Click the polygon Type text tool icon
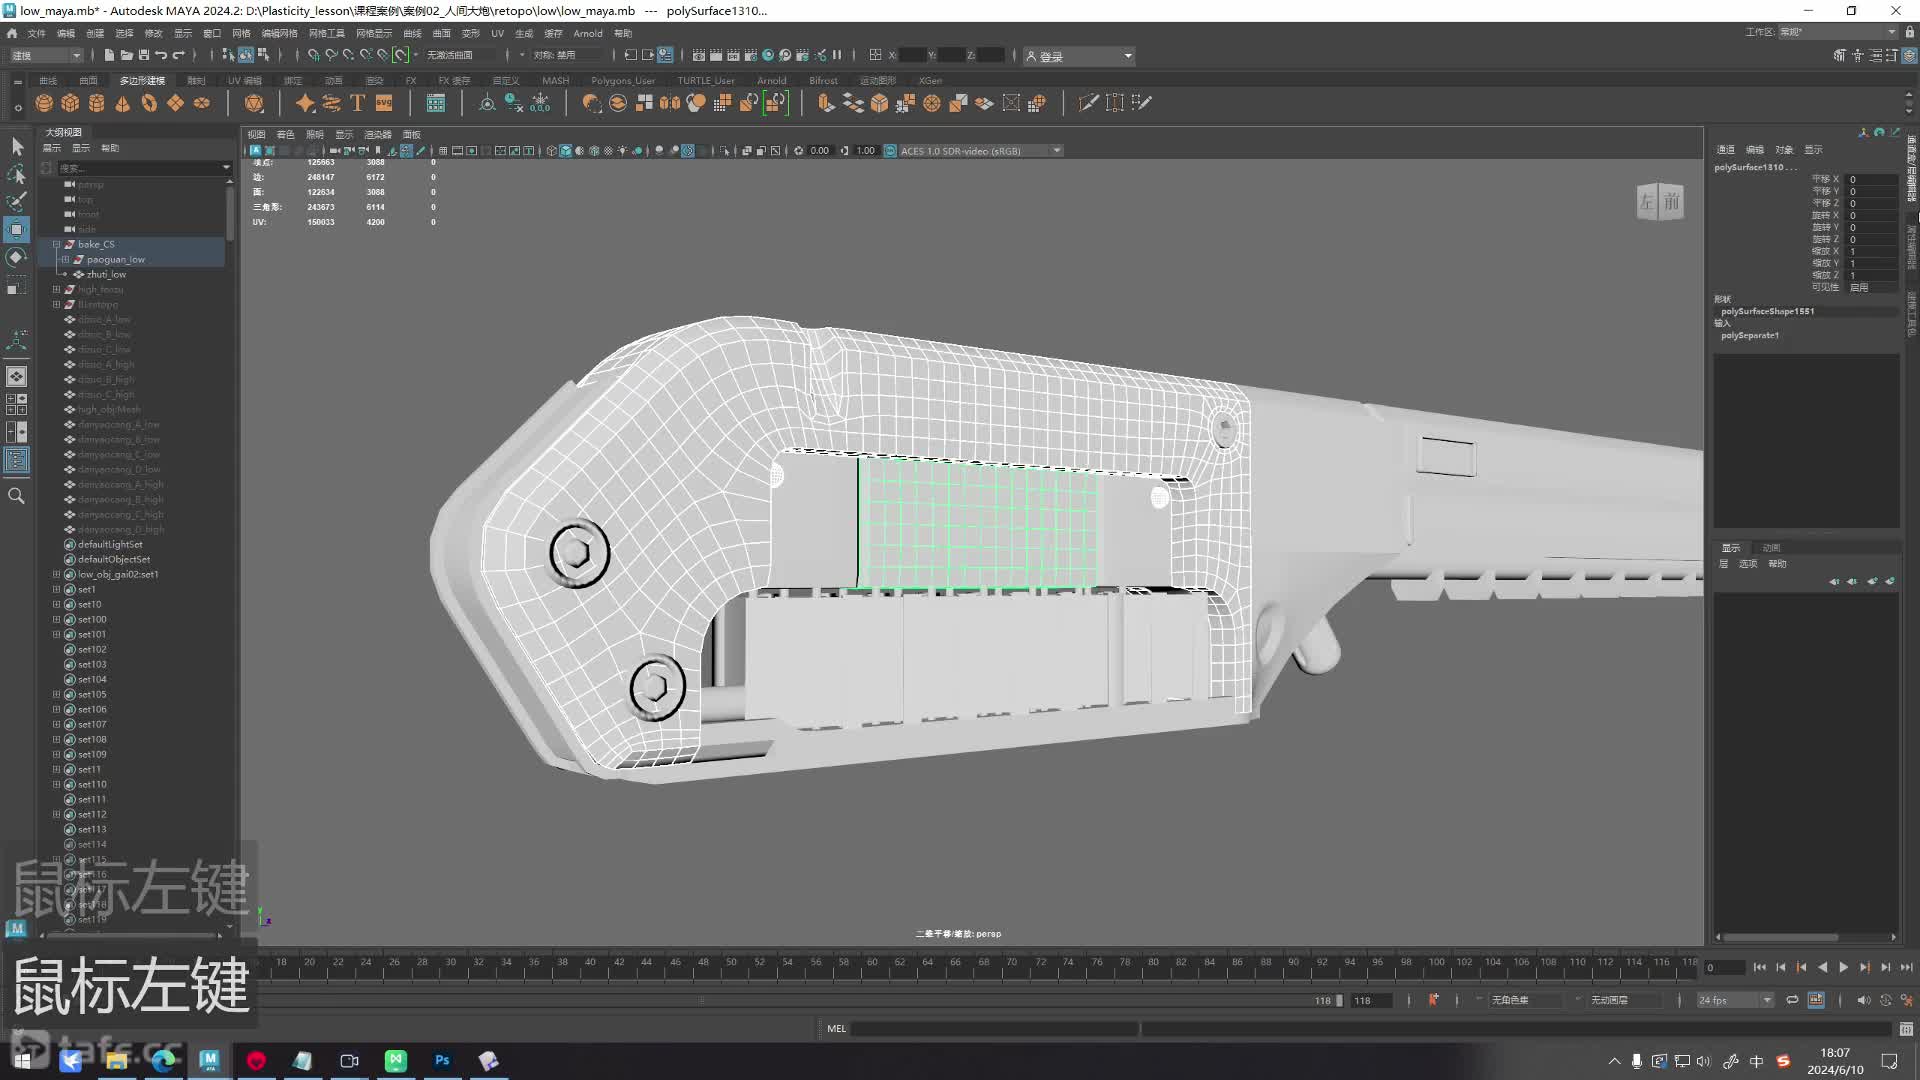This screenshot has height=1080, width=1920. click(357, 103)
